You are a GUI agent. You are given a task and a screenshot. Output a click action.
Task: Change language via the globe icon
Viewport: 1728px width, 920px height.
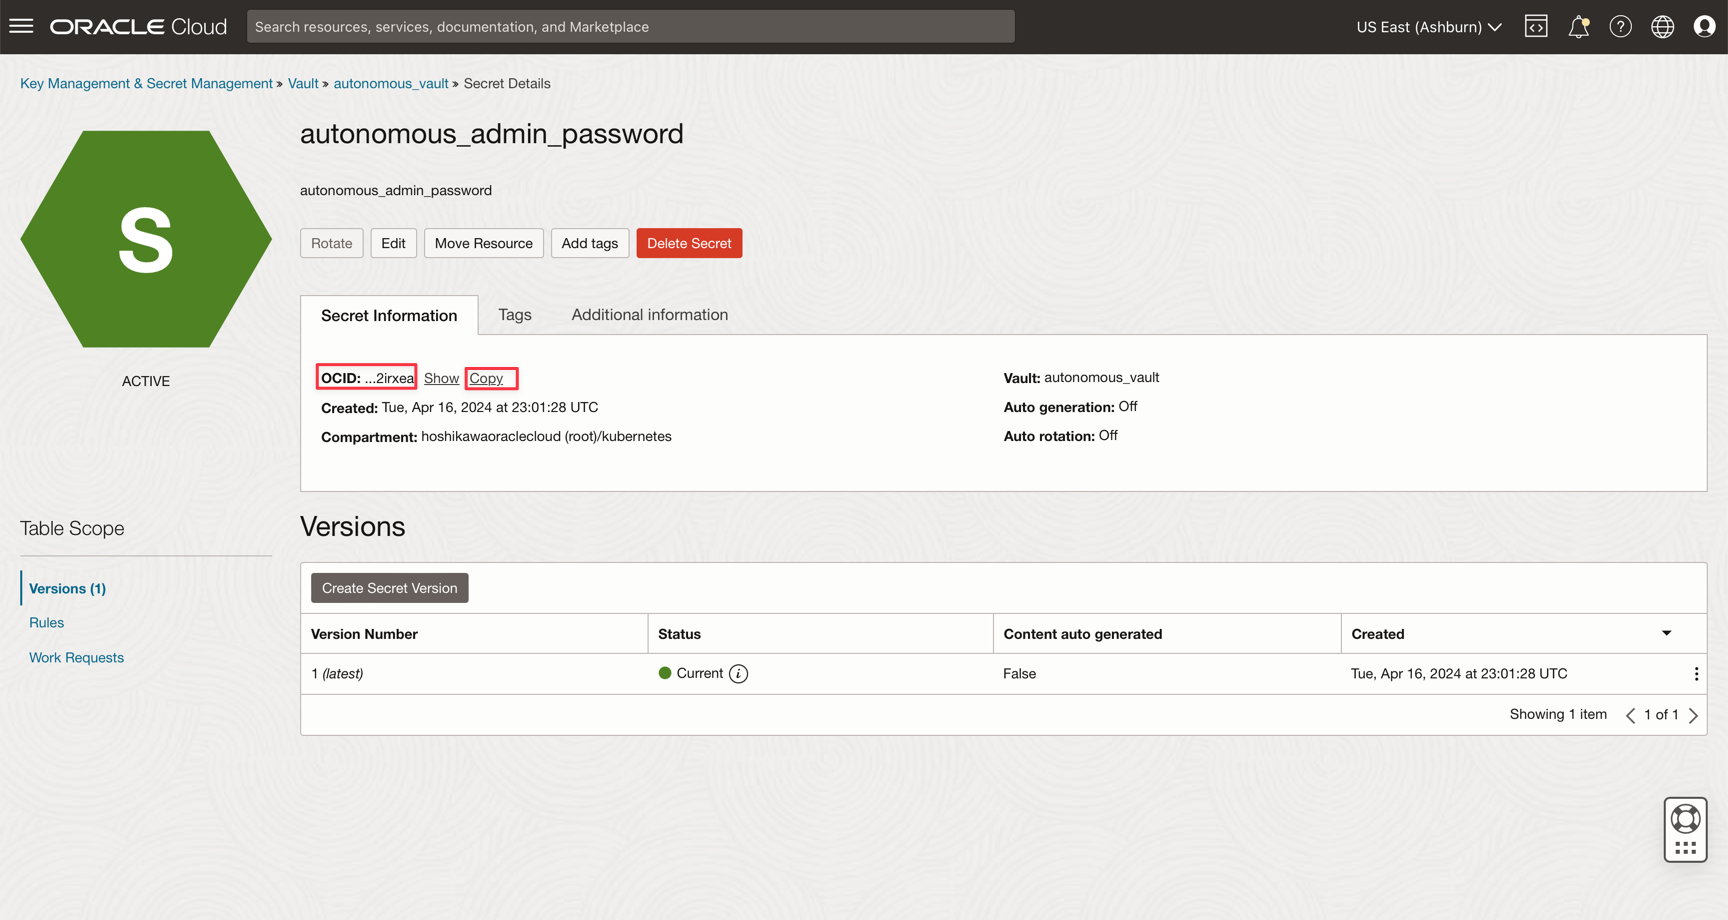coord(1662,27)
